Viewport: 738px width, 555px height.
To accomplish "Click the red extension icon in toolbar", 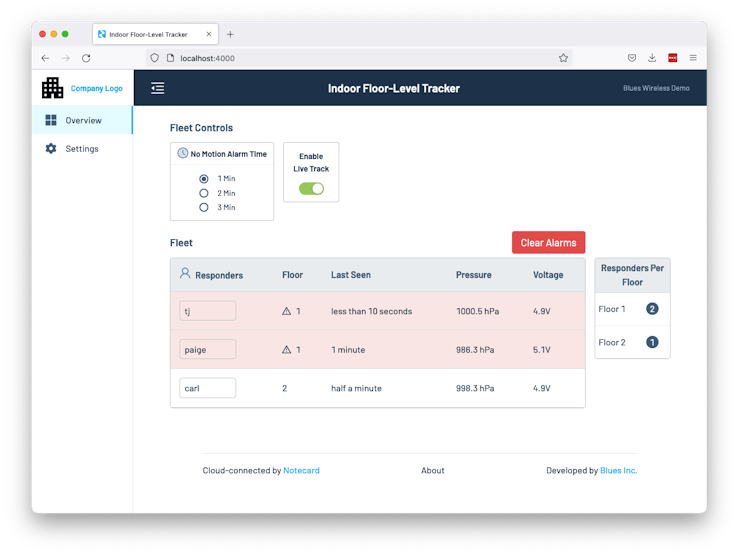I will (x=673, y=58).
